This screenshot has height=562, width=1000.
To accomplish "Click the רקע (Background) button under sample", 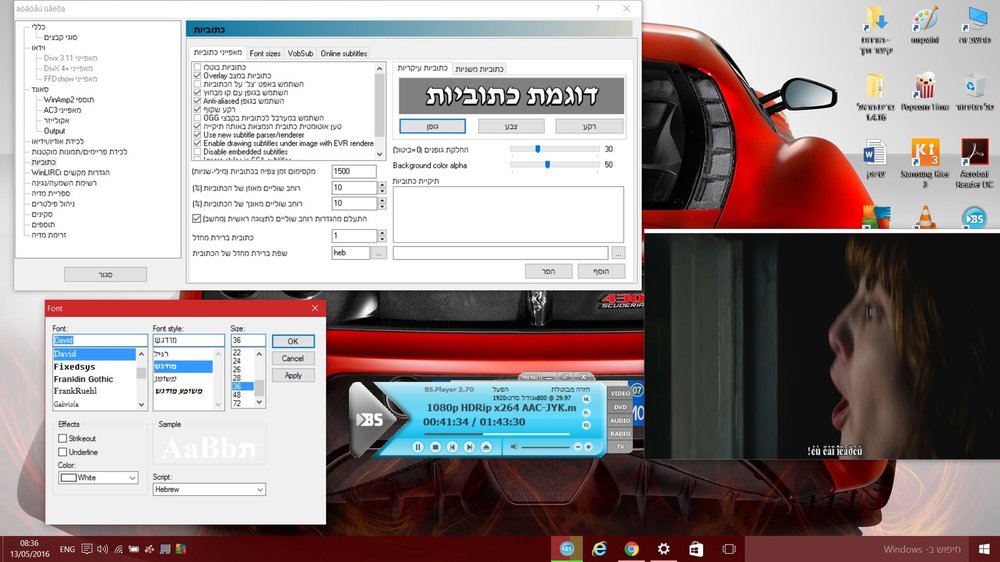I will (x=589, y=126).
